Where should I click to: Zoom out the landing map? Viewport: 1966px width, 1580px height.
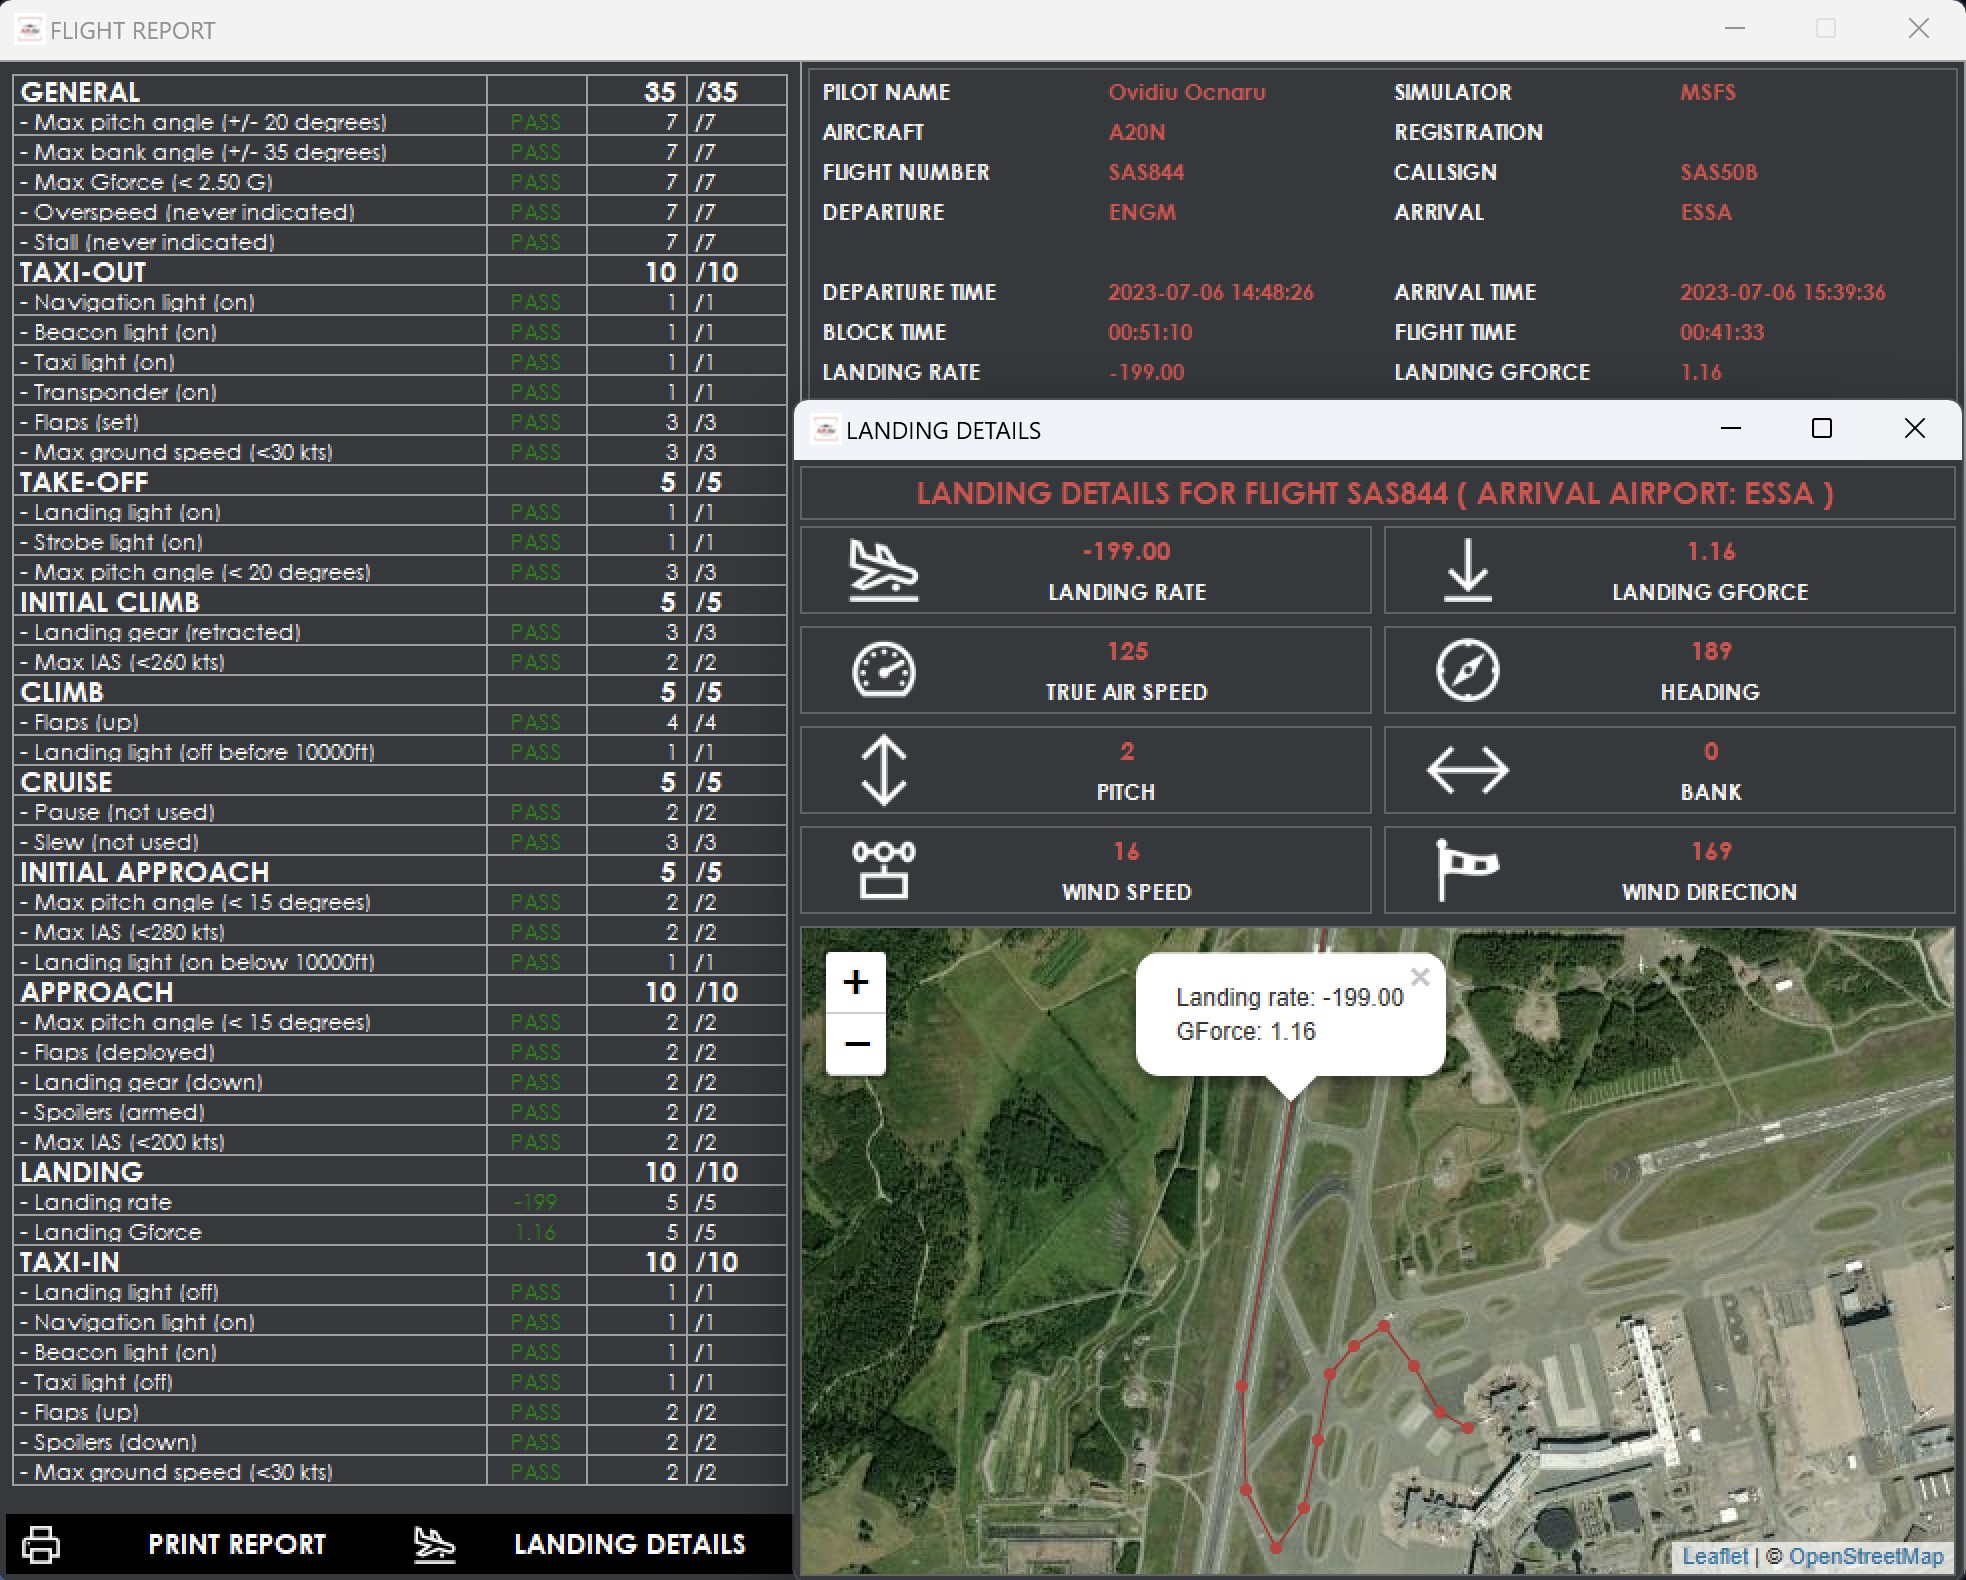point(855,1044)
